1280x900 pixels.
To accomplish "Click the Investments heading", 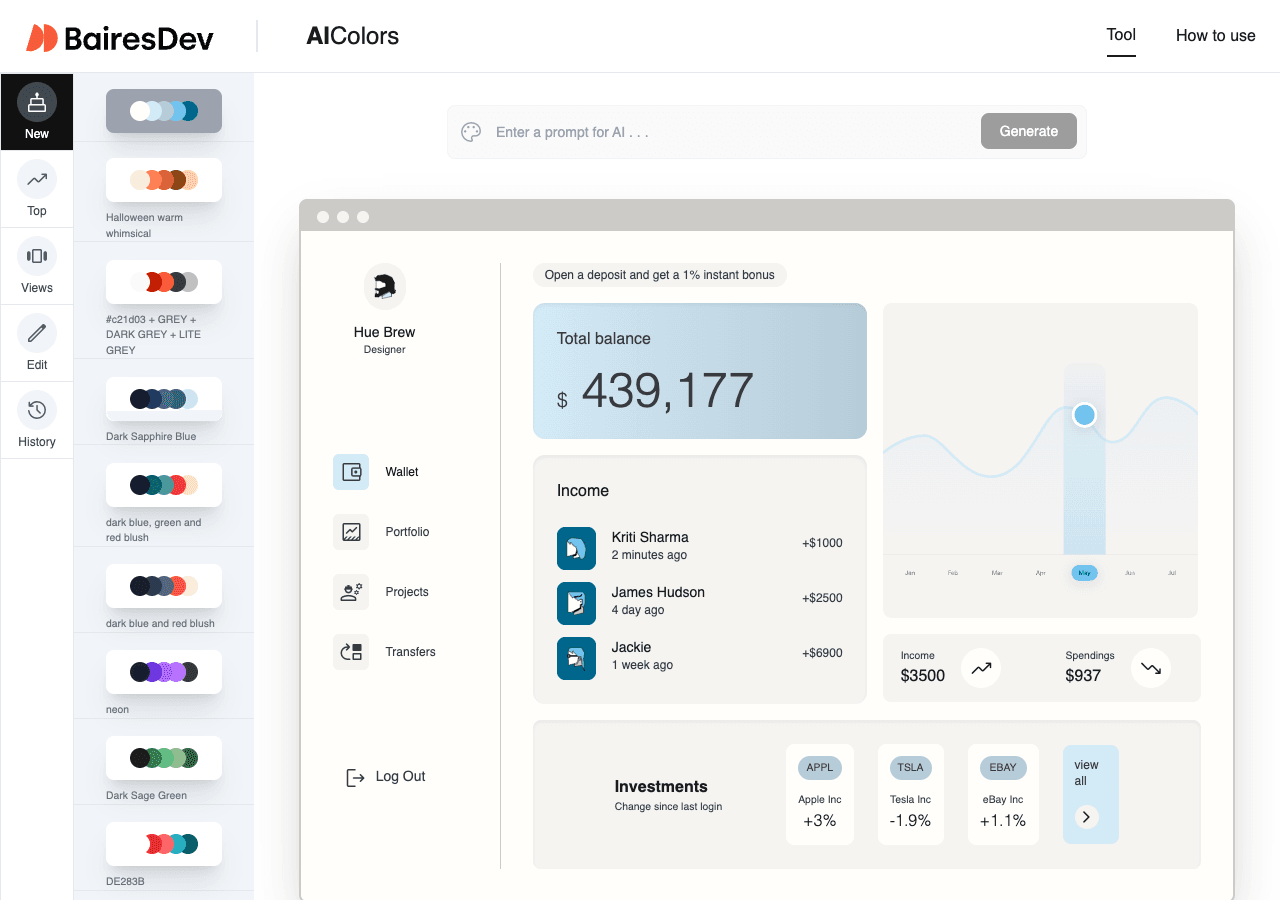I will pyautogui.click(x=661, y=787).
